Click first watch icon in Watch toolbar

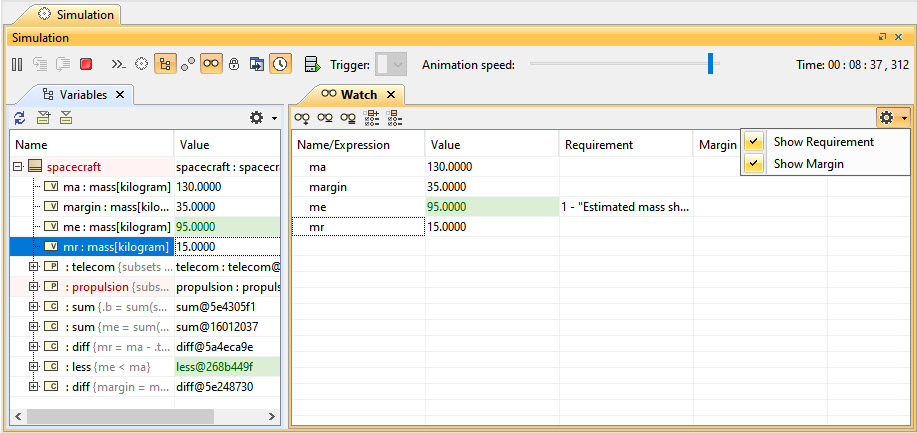[x=301, y=118]
